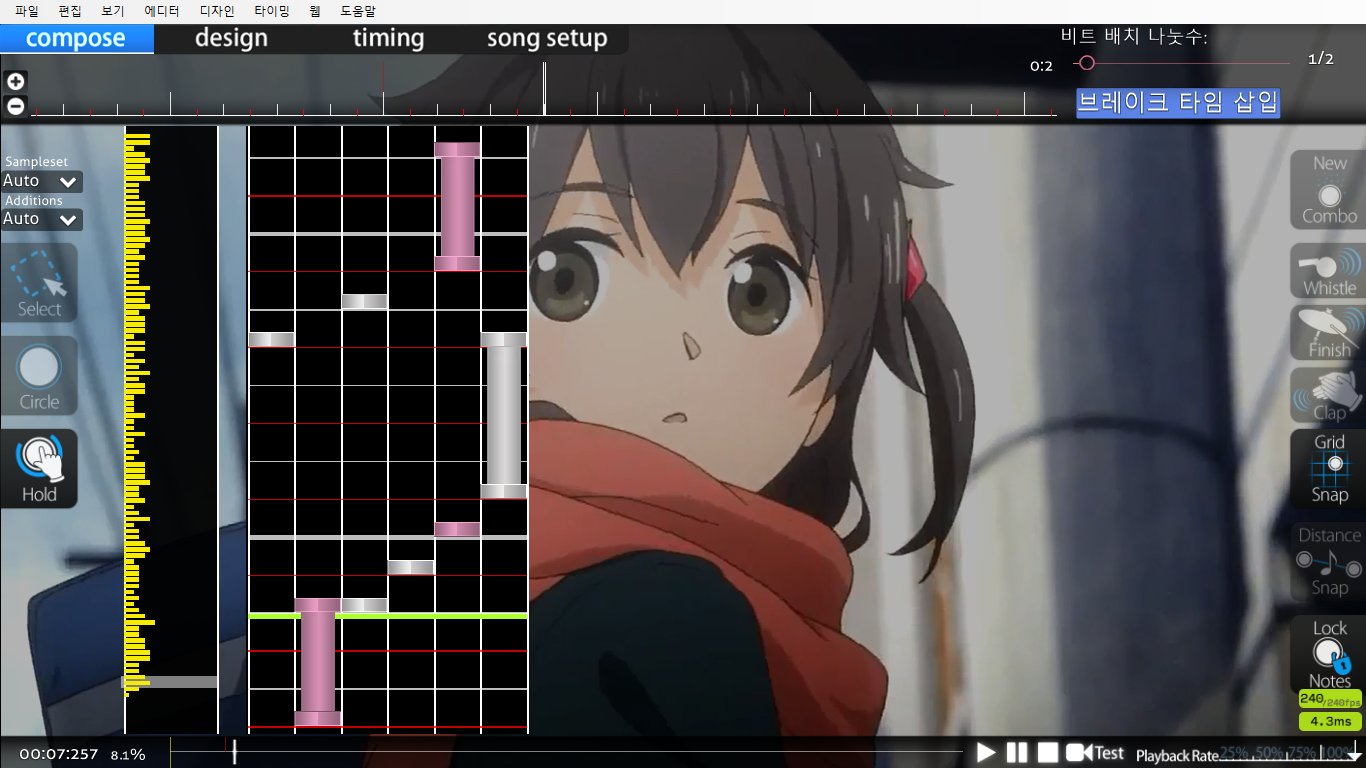1366x768 pixels.
Task: Switch to the compose tab
Action: coord(76,38)
